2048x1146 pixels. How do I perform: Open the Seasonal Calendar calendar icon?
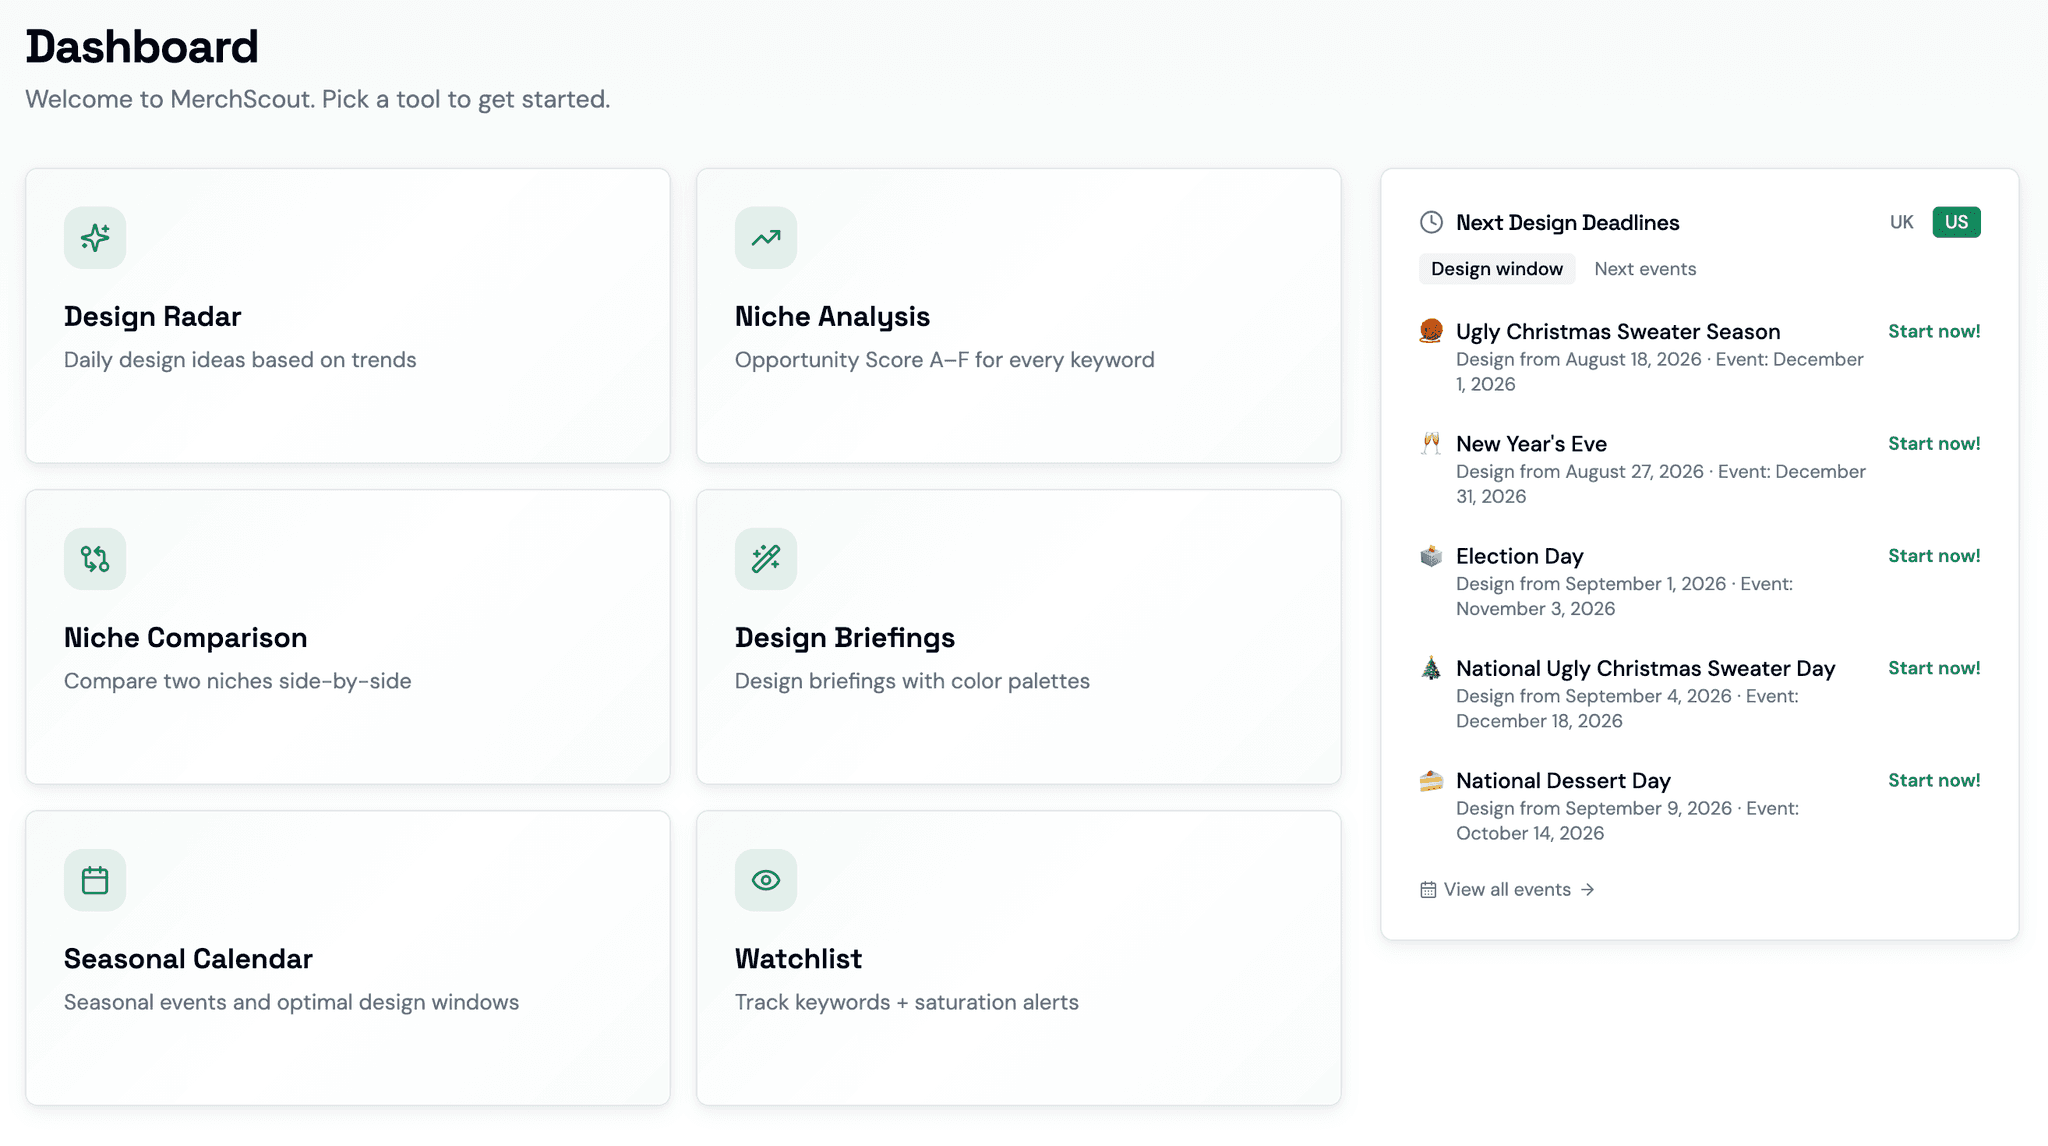pos(95,880)
